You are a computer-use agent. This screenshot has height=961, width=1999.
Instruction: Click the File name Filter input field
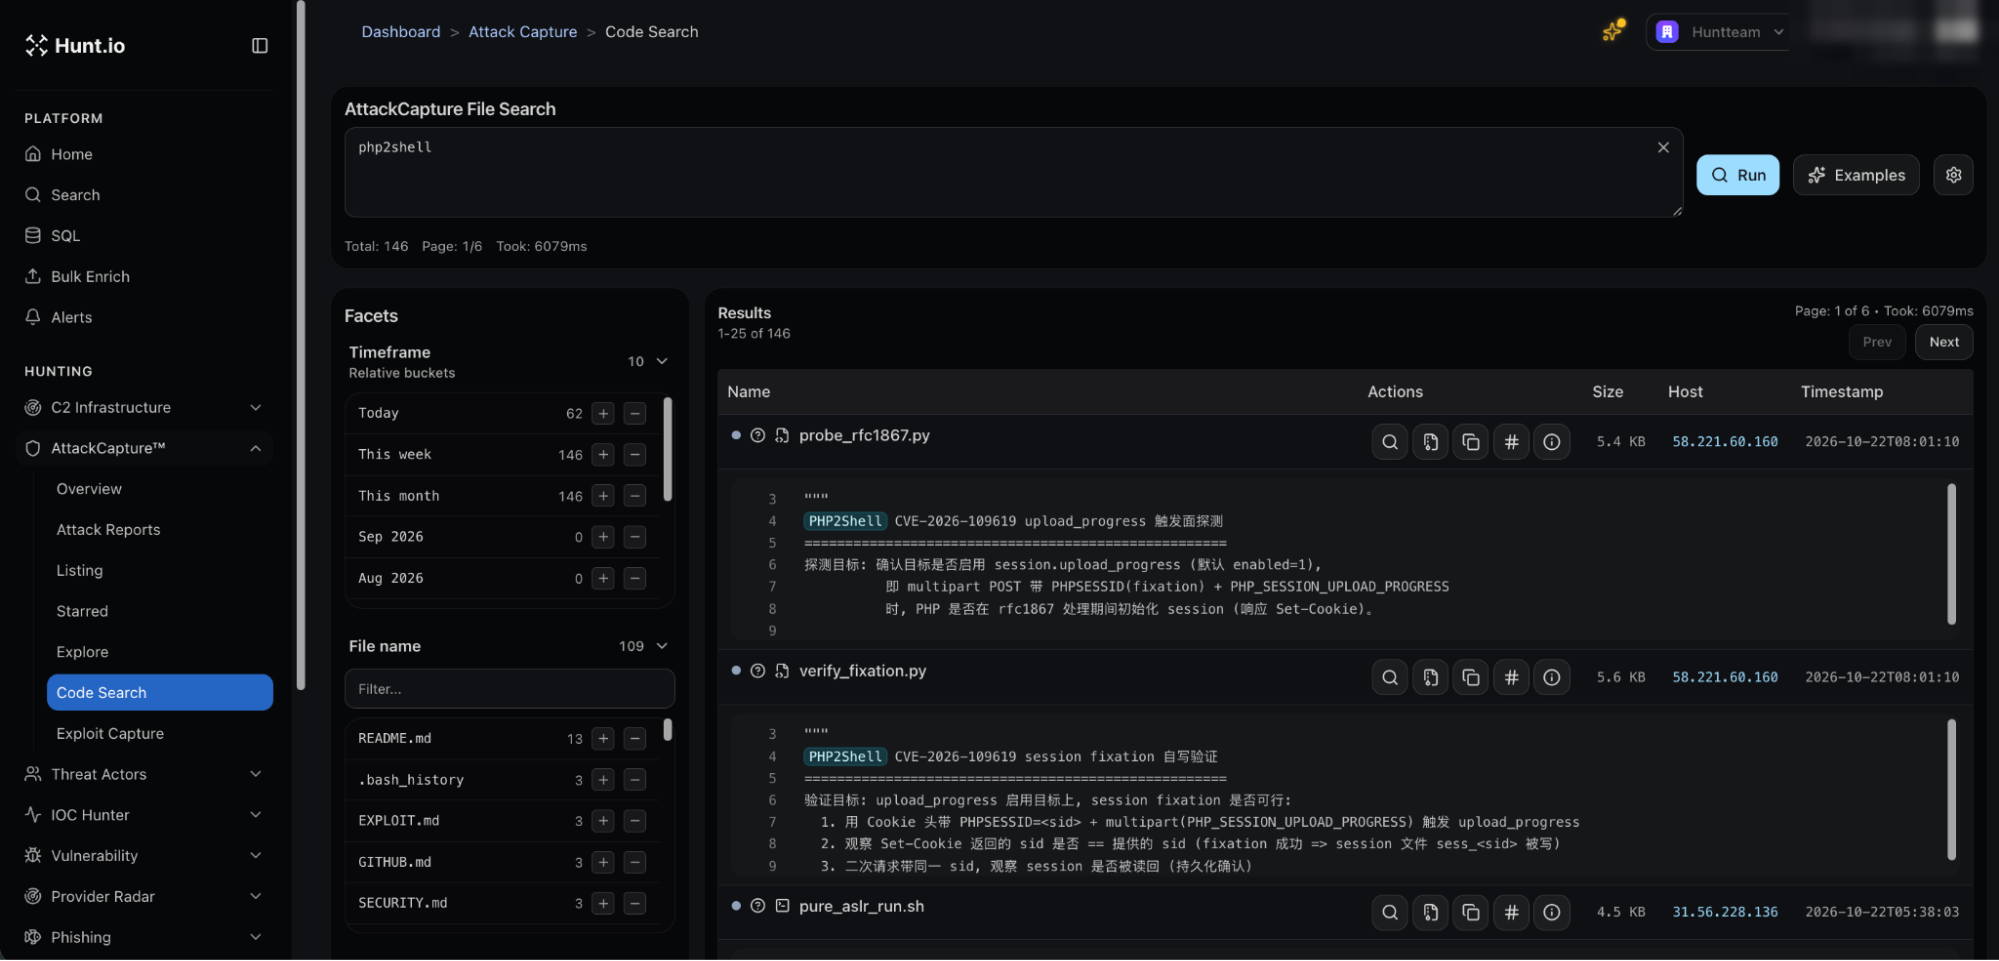coord(509,690)
